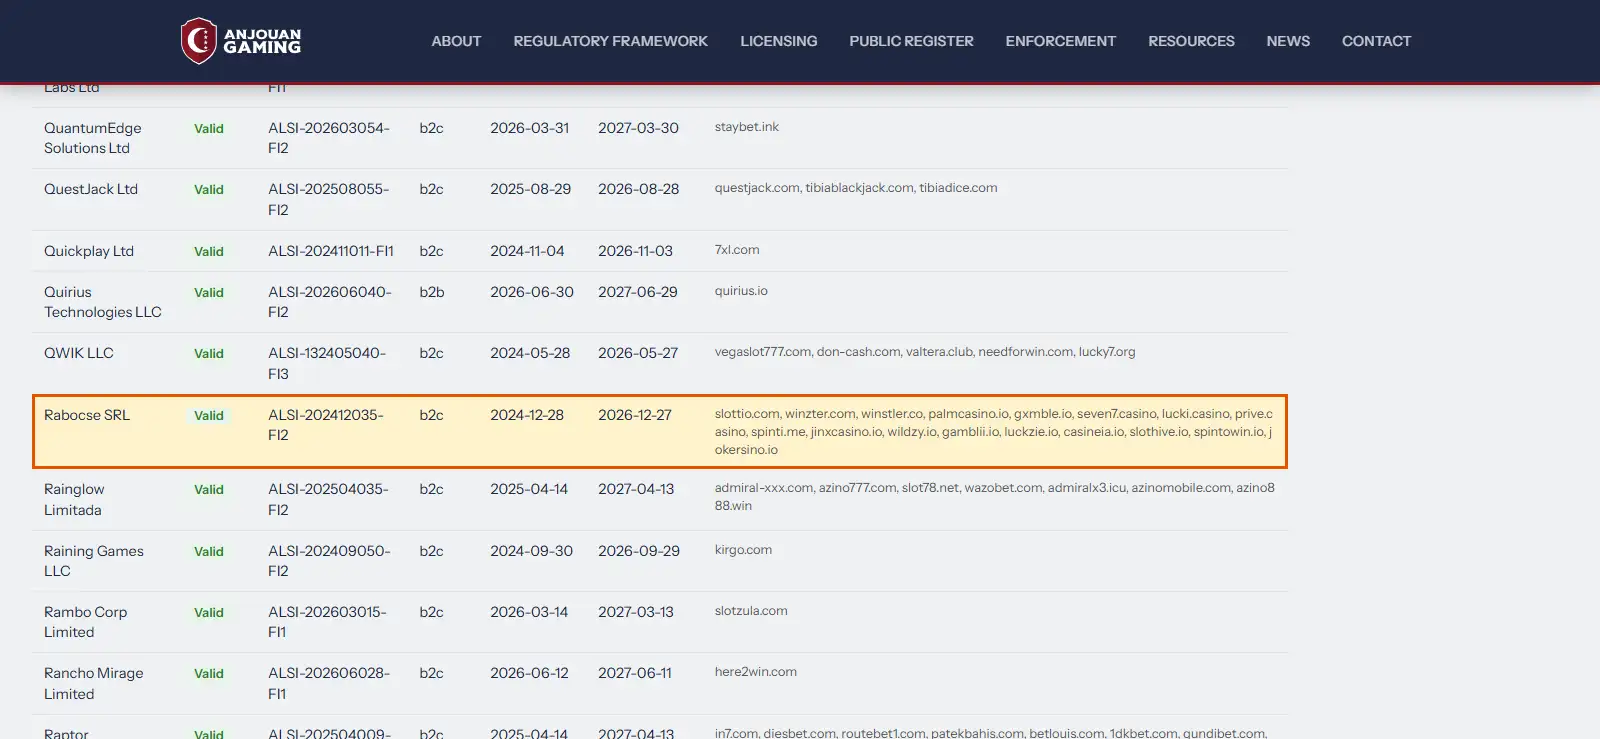1600x739 pixels.
Task: Click the Valid status for QuestJack Ltd
Action: 209,190
